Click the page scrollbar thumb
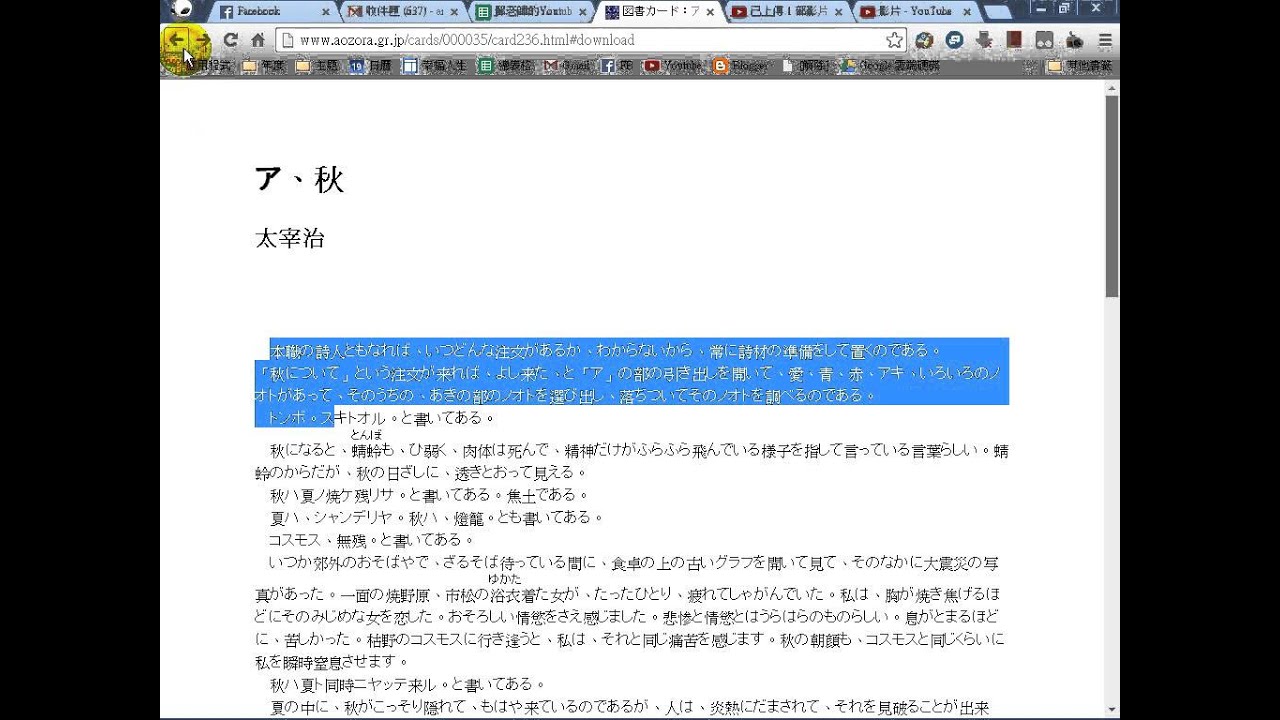 pyautogui.click(x=1112, y=196)
